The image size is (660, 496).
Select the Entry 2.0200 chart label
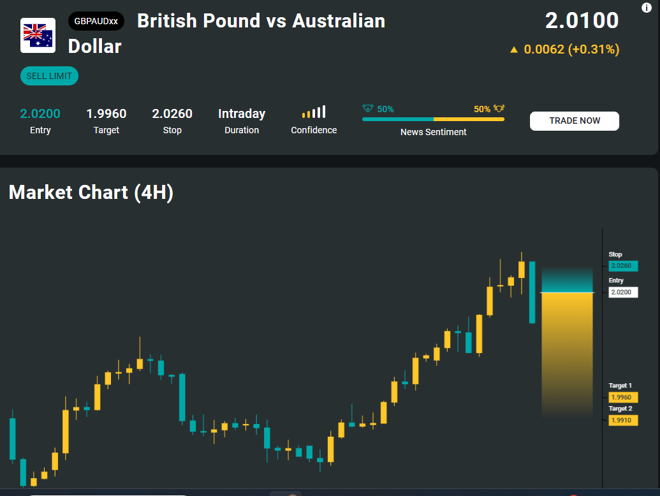tap(623, 292)
